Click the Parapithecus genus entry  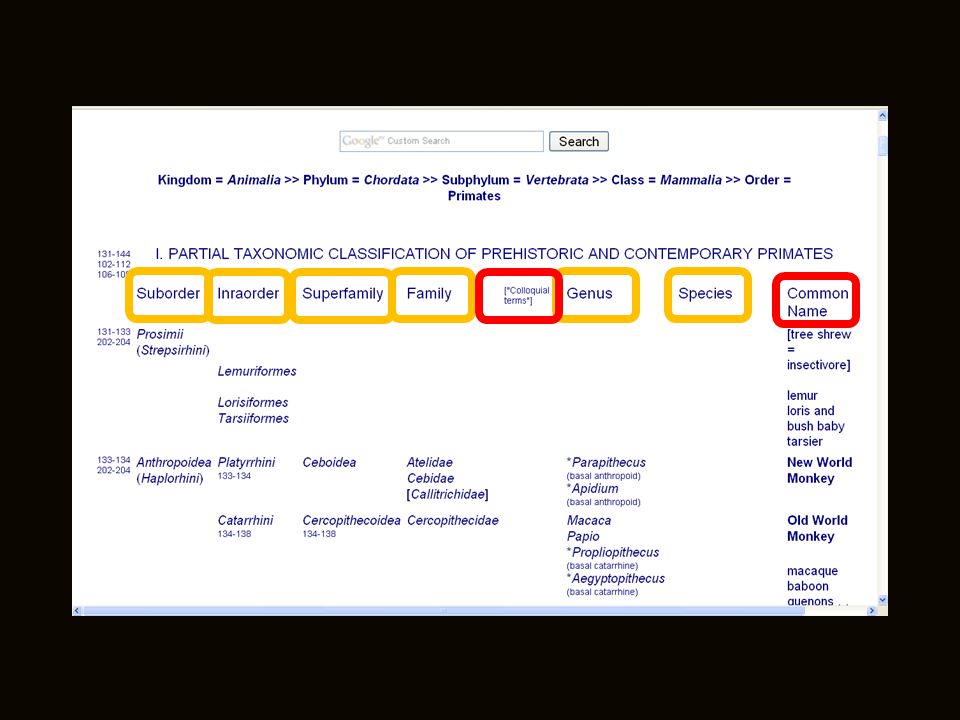[607, 462]
